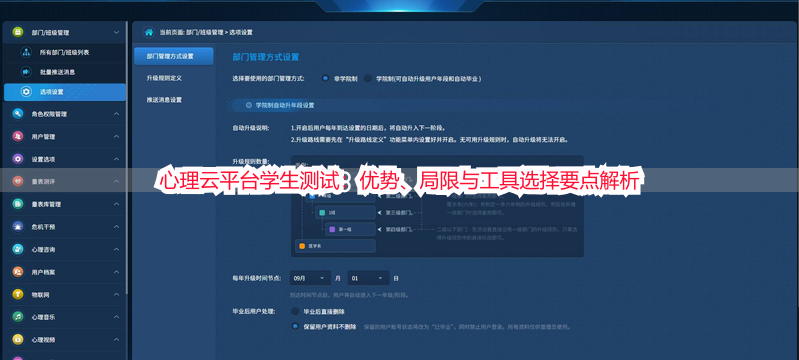Expand the 角色权限管理 chevron

116,114
